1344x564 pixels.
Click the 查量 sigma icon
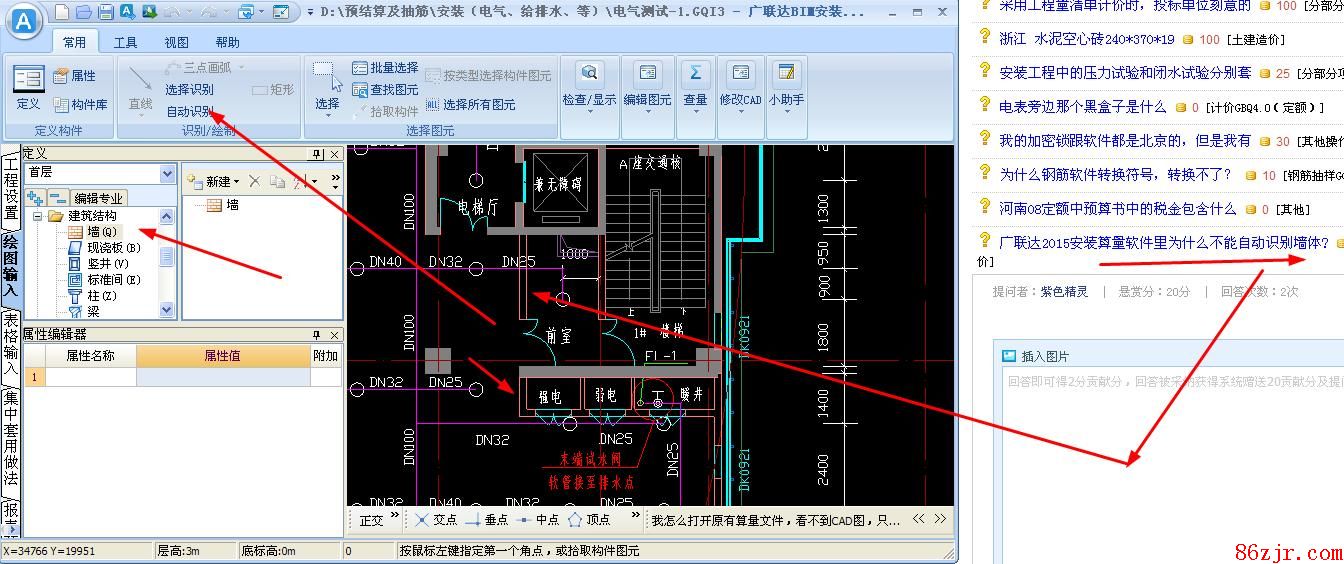point(695,85)
